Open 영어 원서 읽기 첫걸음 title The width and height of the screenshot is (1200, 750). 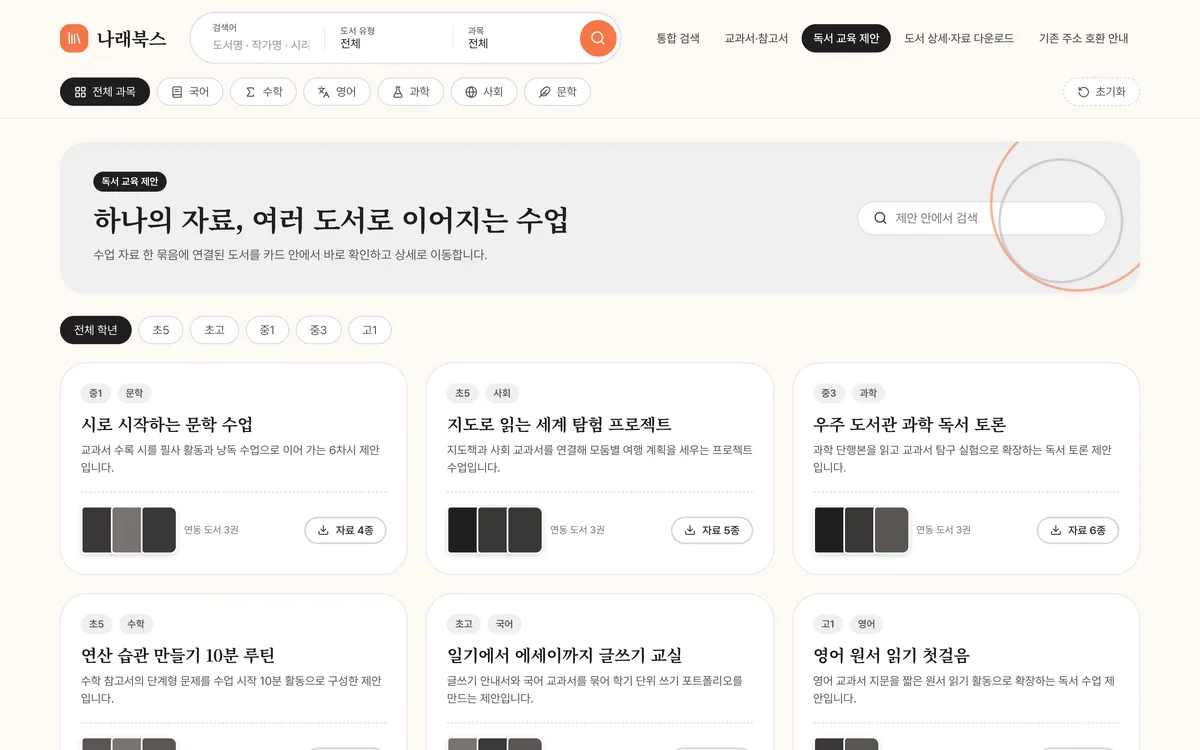(x=892, y=655)
